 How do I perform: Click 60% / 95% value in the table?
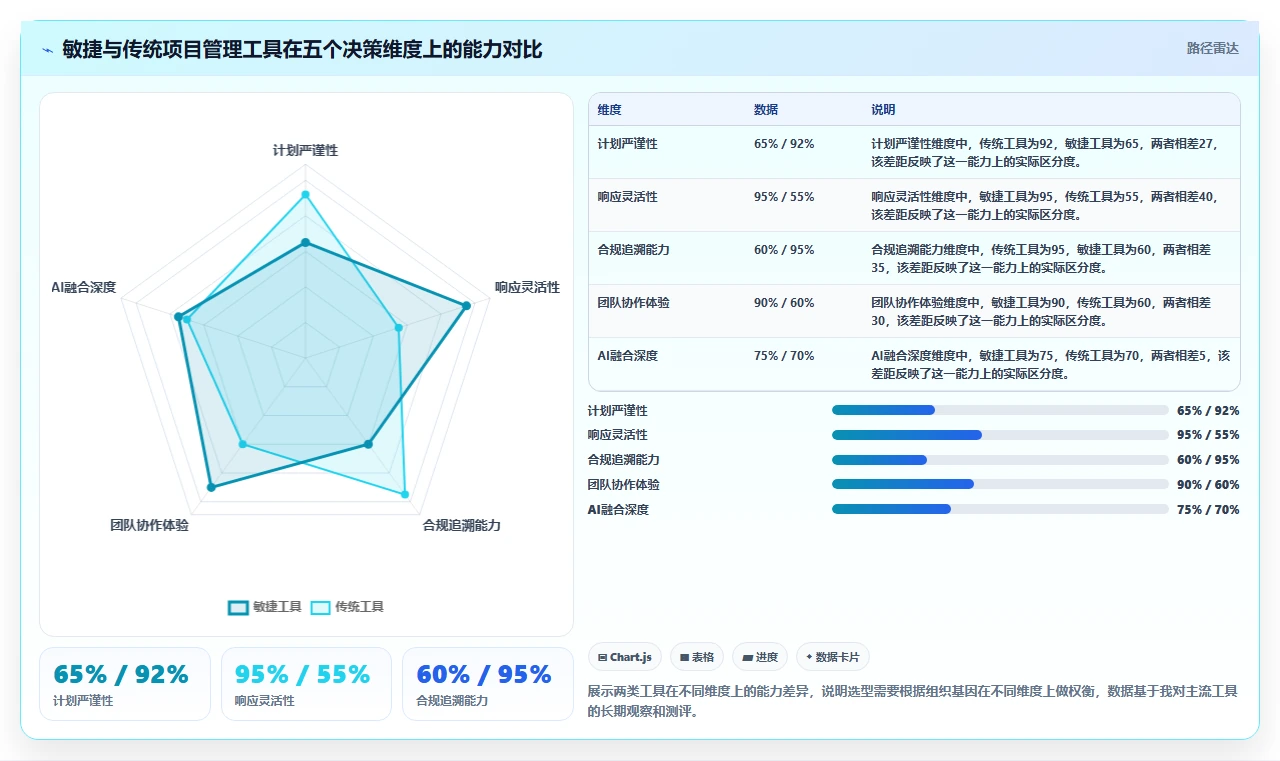pyautogui.click(x=784, y=250)
